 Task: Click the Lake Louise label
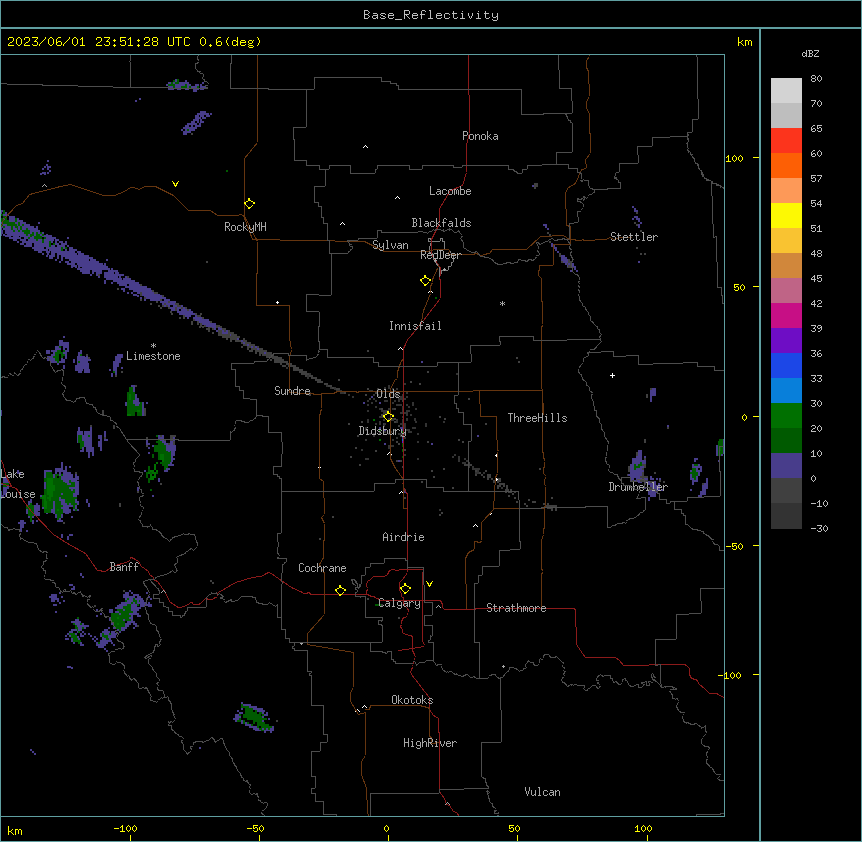click(x=16, y=484)
